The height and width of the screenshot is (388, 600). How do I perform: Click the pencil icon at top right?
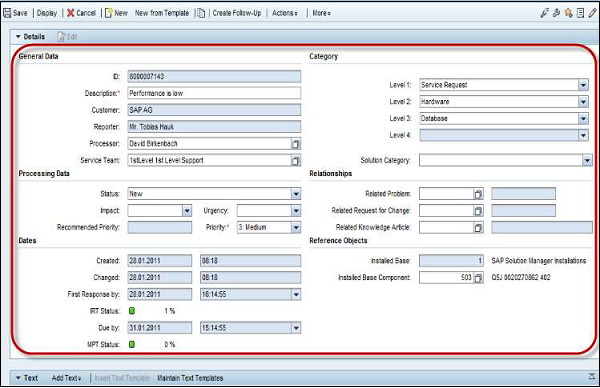tap(592, 13)
